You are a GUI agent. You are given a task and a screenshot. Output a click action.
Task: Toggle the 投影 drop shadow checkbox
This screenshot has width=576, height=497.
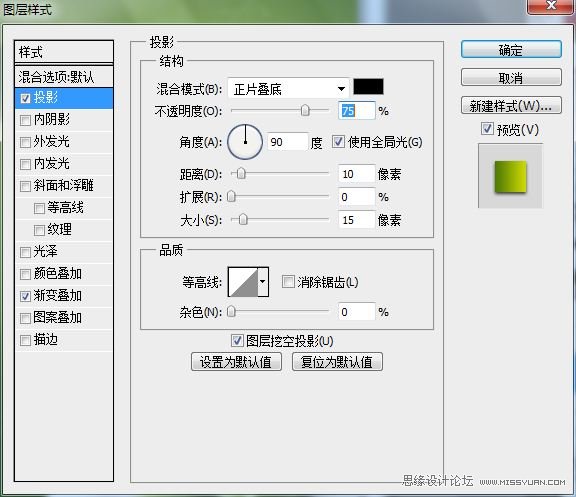[x=25, y=98]
